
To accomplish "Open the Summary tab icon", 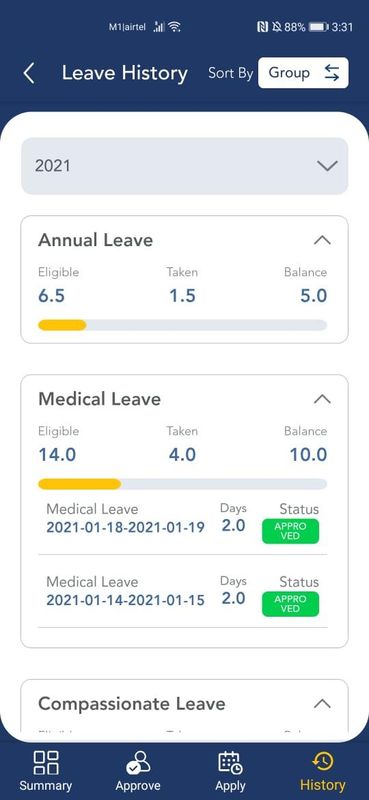I will 46,762.
